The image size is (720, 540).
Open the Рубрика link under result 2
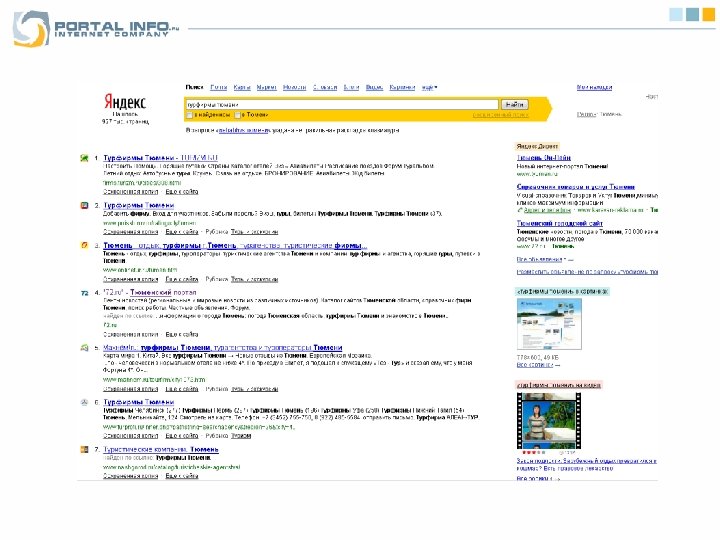tap(254, 232)
